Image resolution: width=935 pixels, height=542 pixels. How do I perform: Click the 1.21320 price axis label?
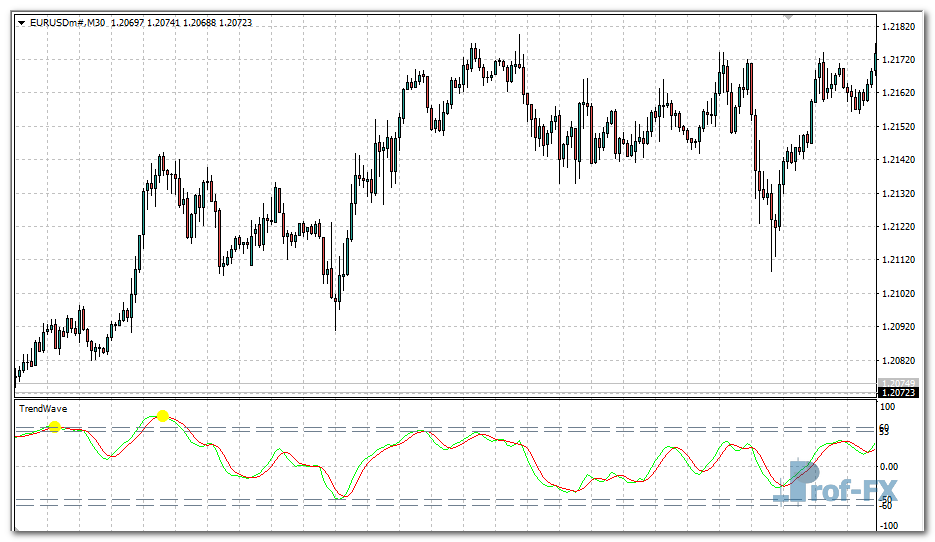[899, 193]
